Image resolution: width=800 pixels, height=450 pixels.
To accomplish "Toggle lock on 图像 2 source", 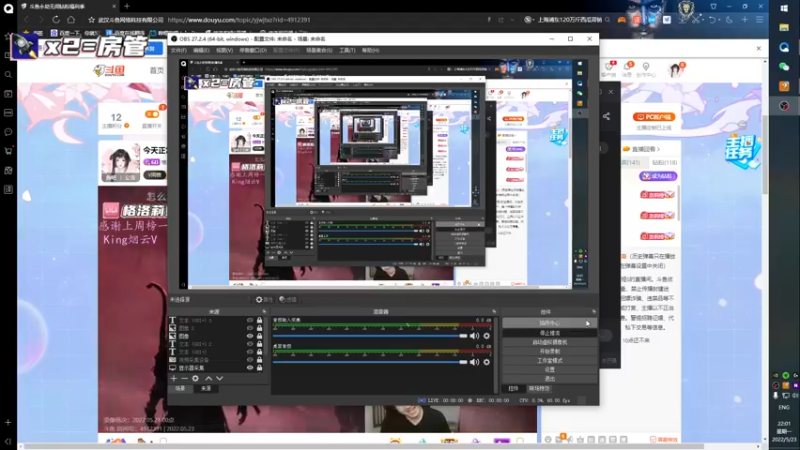I will point(259,328).
